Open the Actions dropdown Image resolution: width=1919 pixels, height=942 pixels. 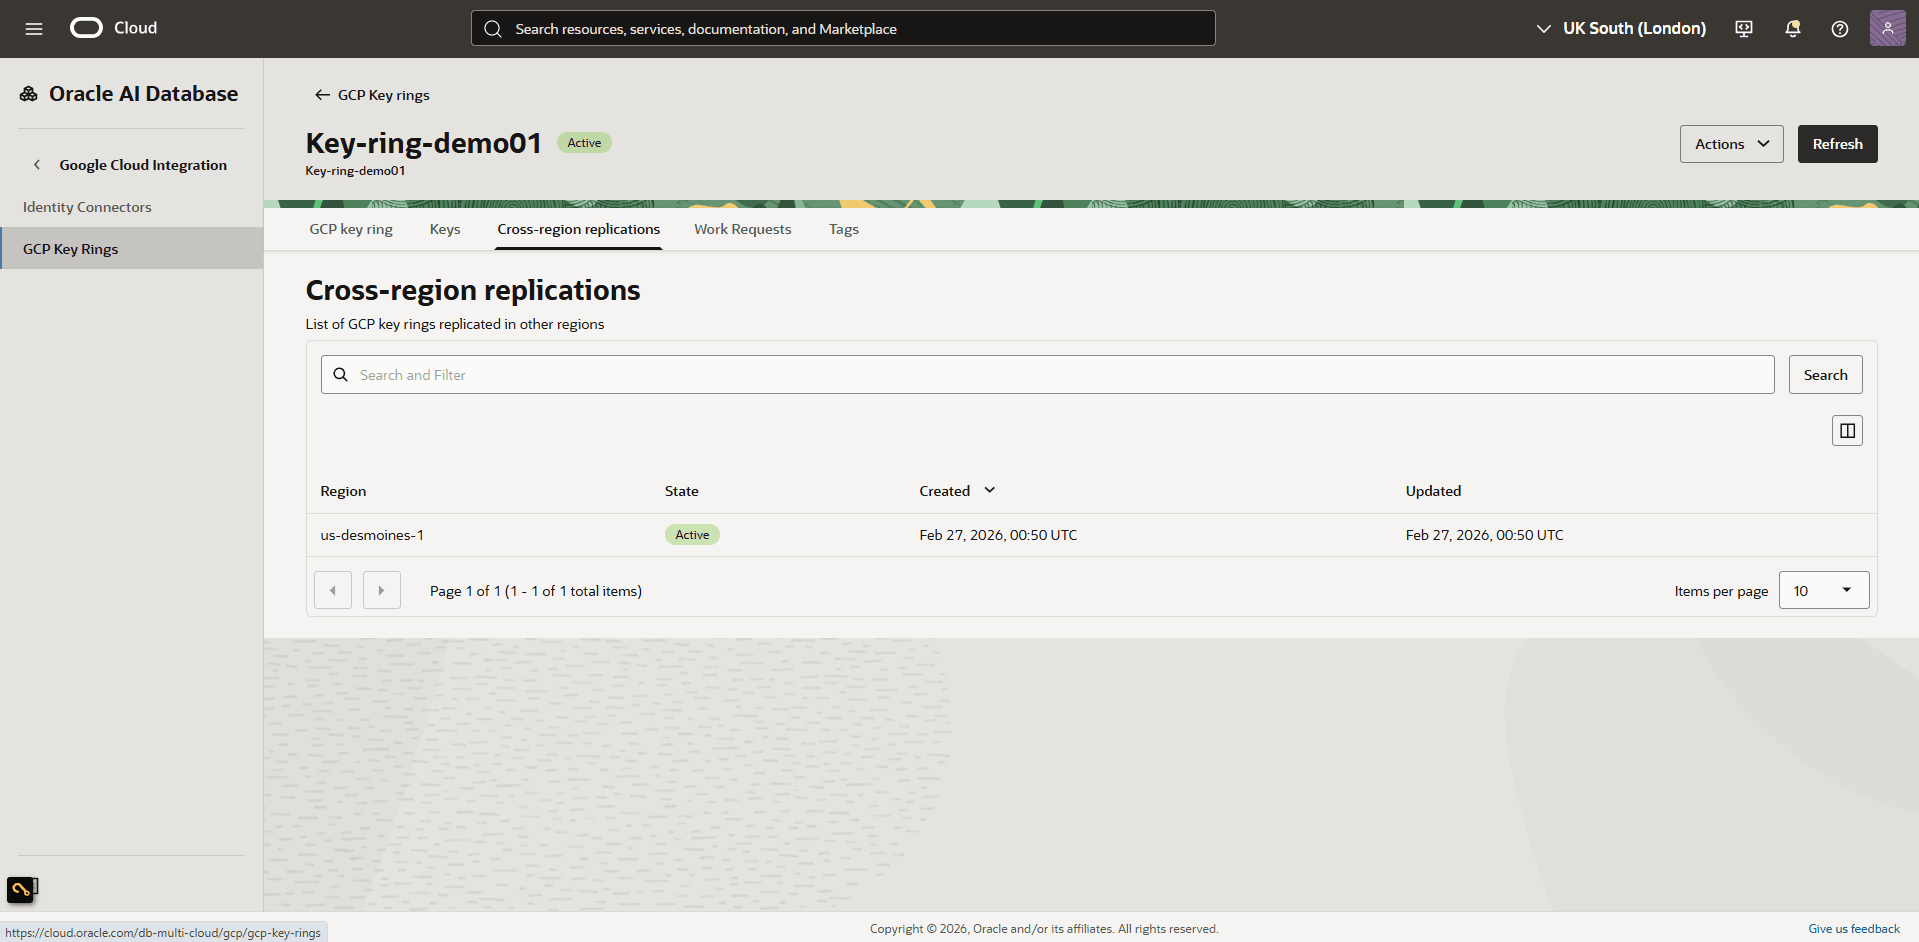tap(1731, 143)
